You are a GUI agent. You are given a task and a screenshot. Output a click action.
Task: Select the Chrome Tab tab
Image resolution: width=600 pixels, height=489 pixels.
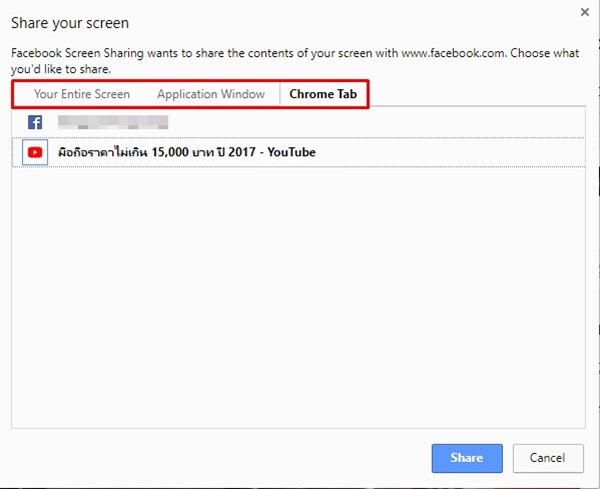coord(323,94)
